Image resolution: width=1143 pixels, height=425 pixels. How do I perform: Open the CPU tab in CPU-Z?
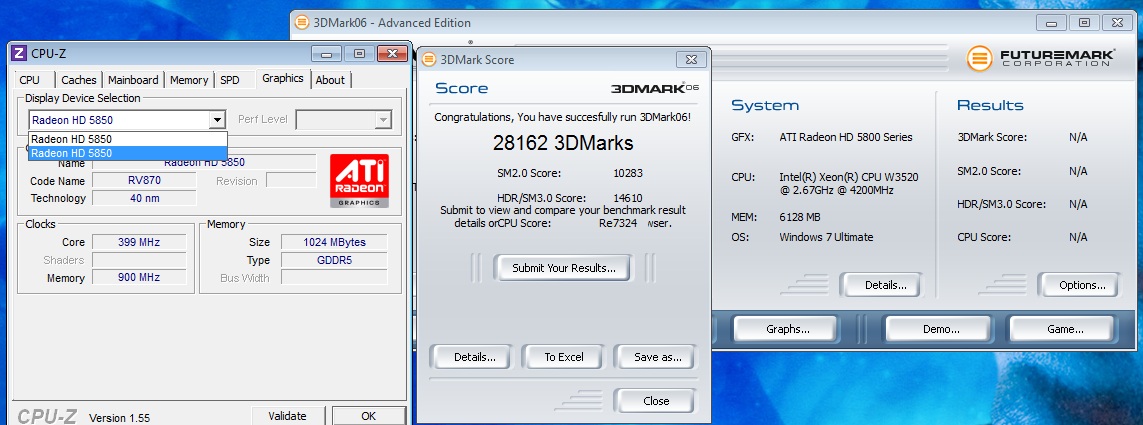click(x=30, y=80)
